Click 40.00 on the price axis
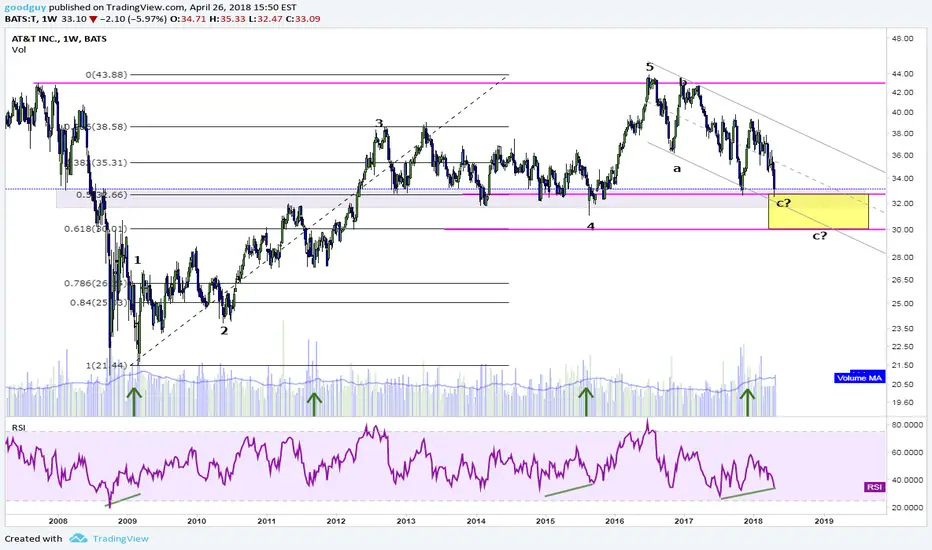The image size is (932, 550). click(x=902, y=112)
